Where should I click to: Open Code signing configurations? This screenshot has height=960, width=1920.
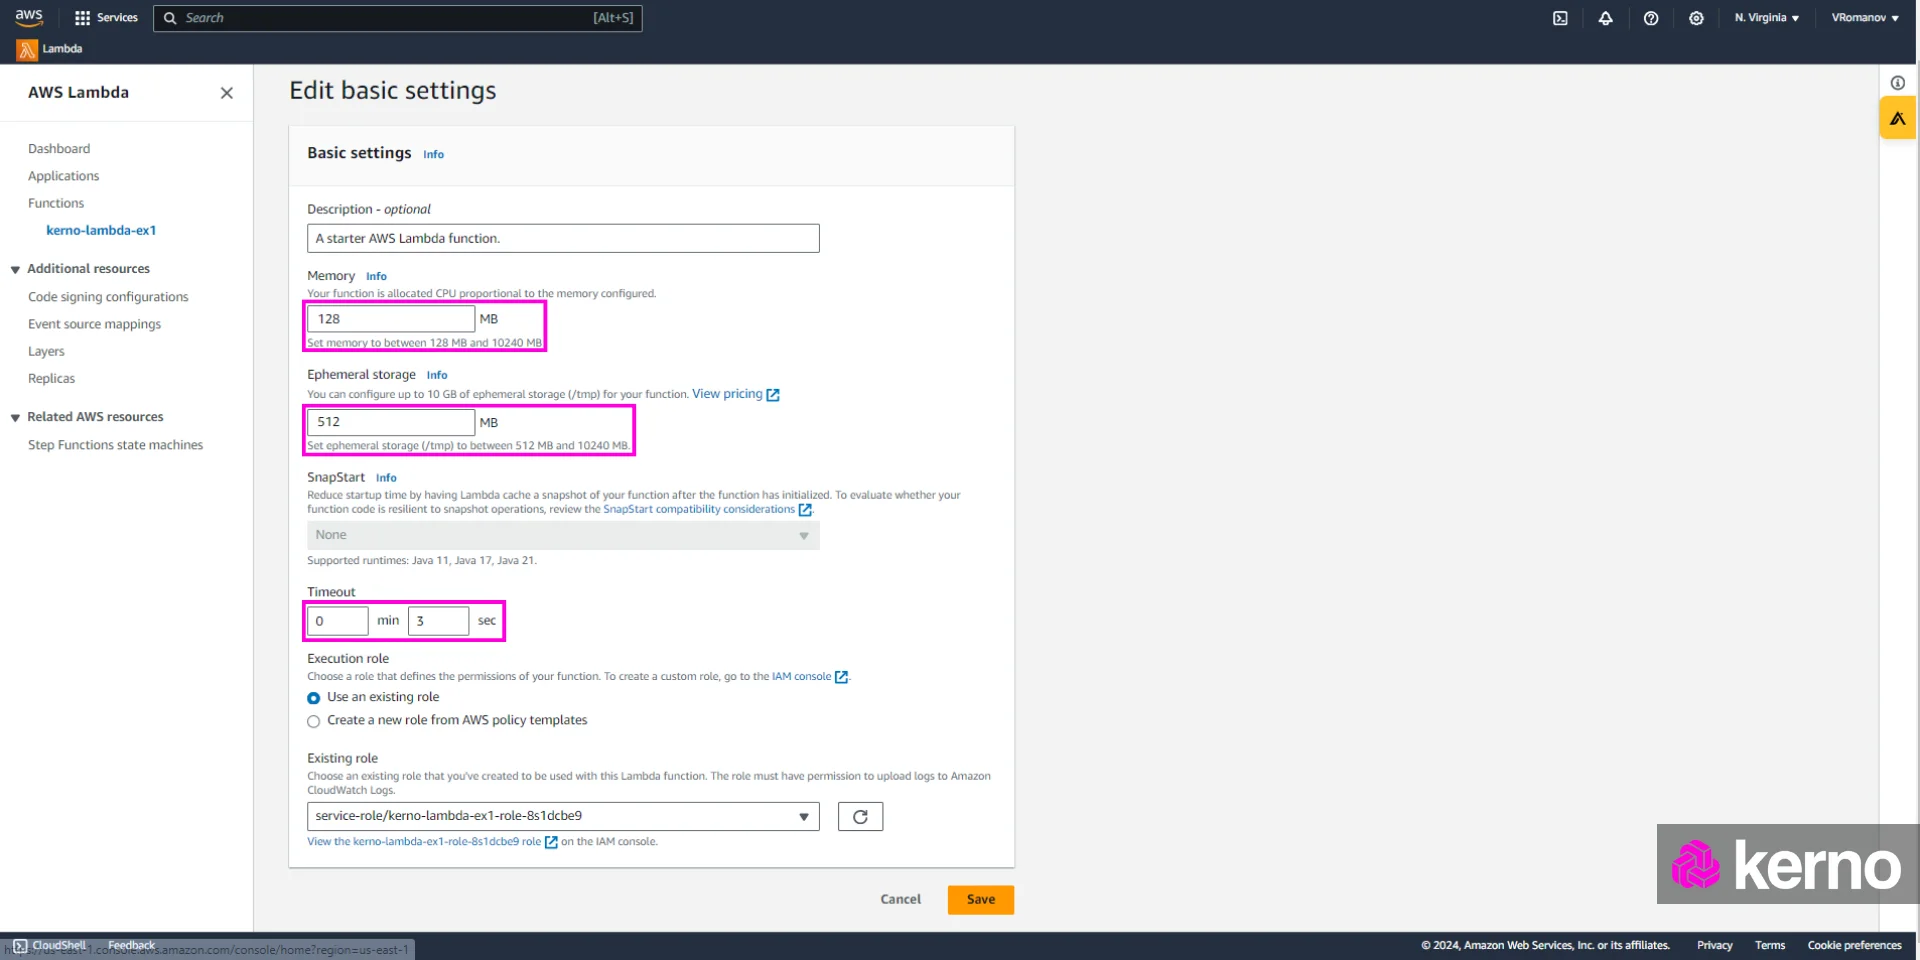108,297
